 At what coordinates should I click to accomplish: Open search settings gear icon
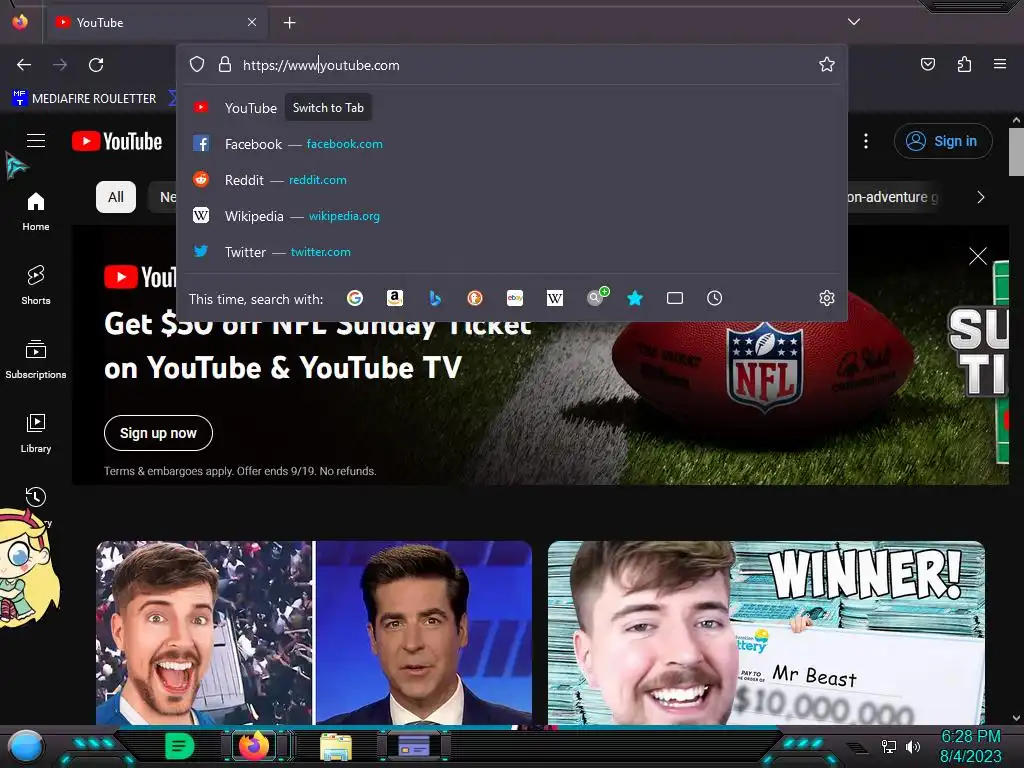tap(827, 298)
